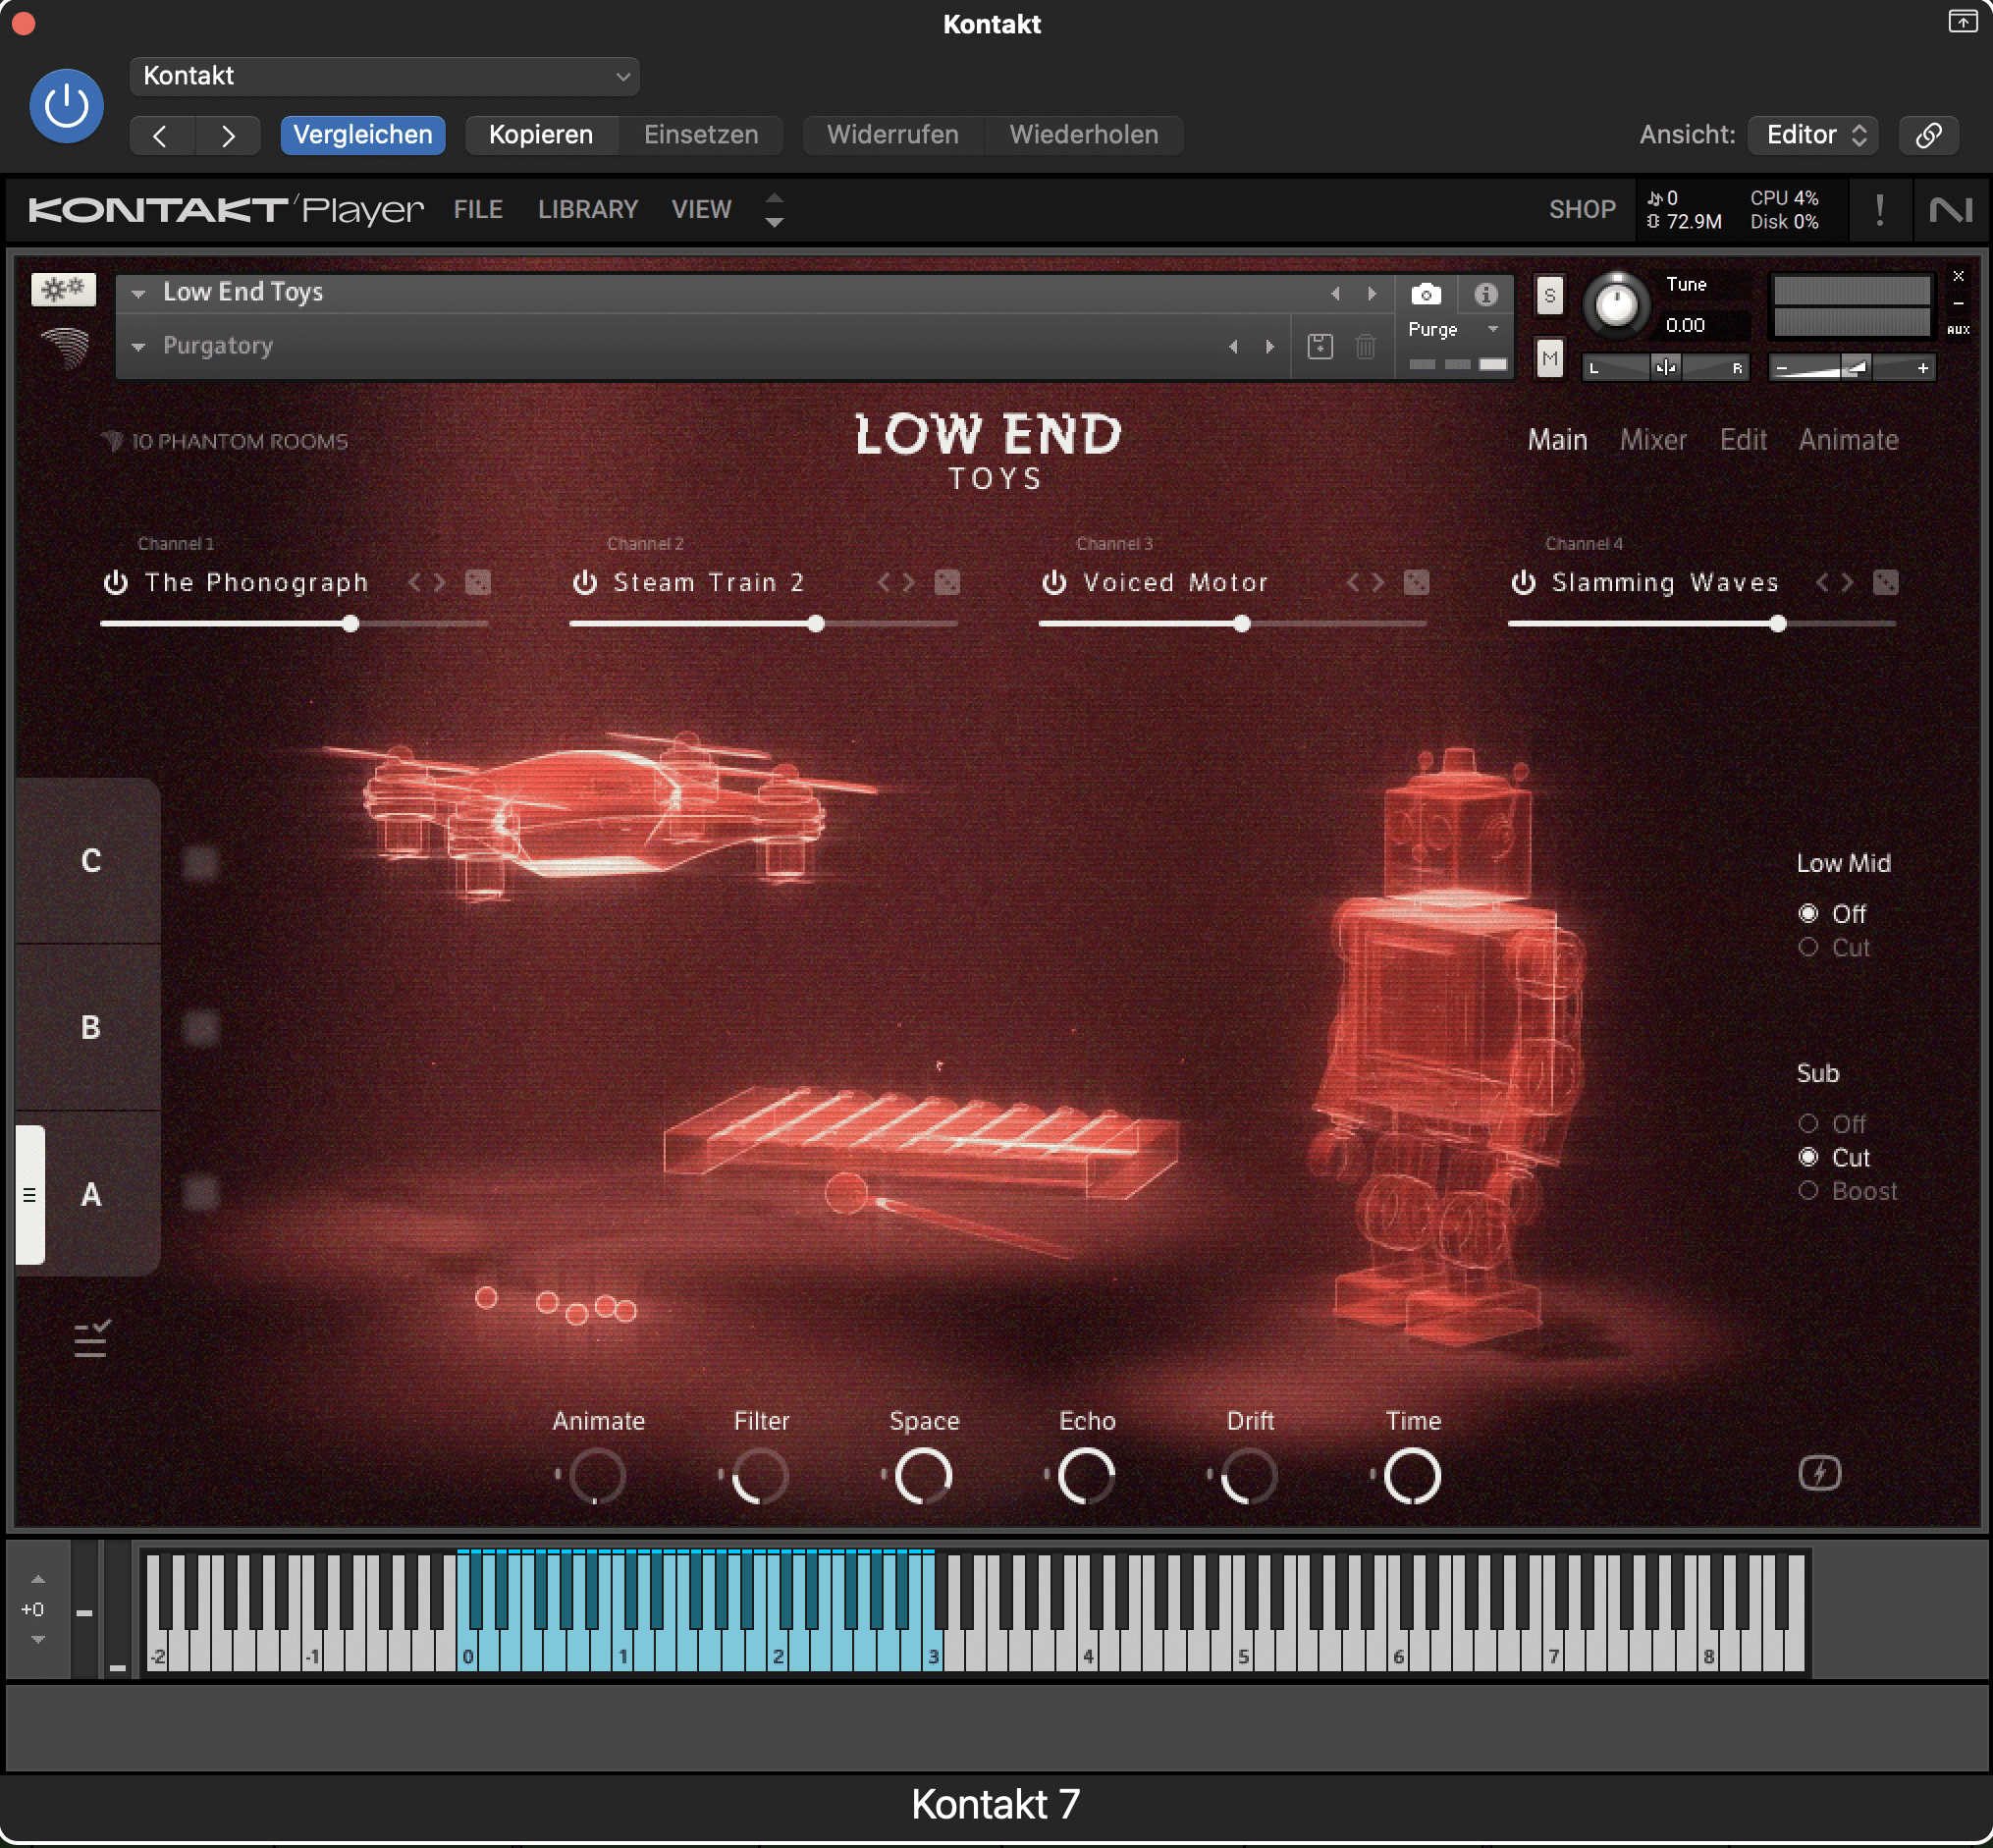
Task: Click the Widerrufen button
Action: click(x=893, y=135)
